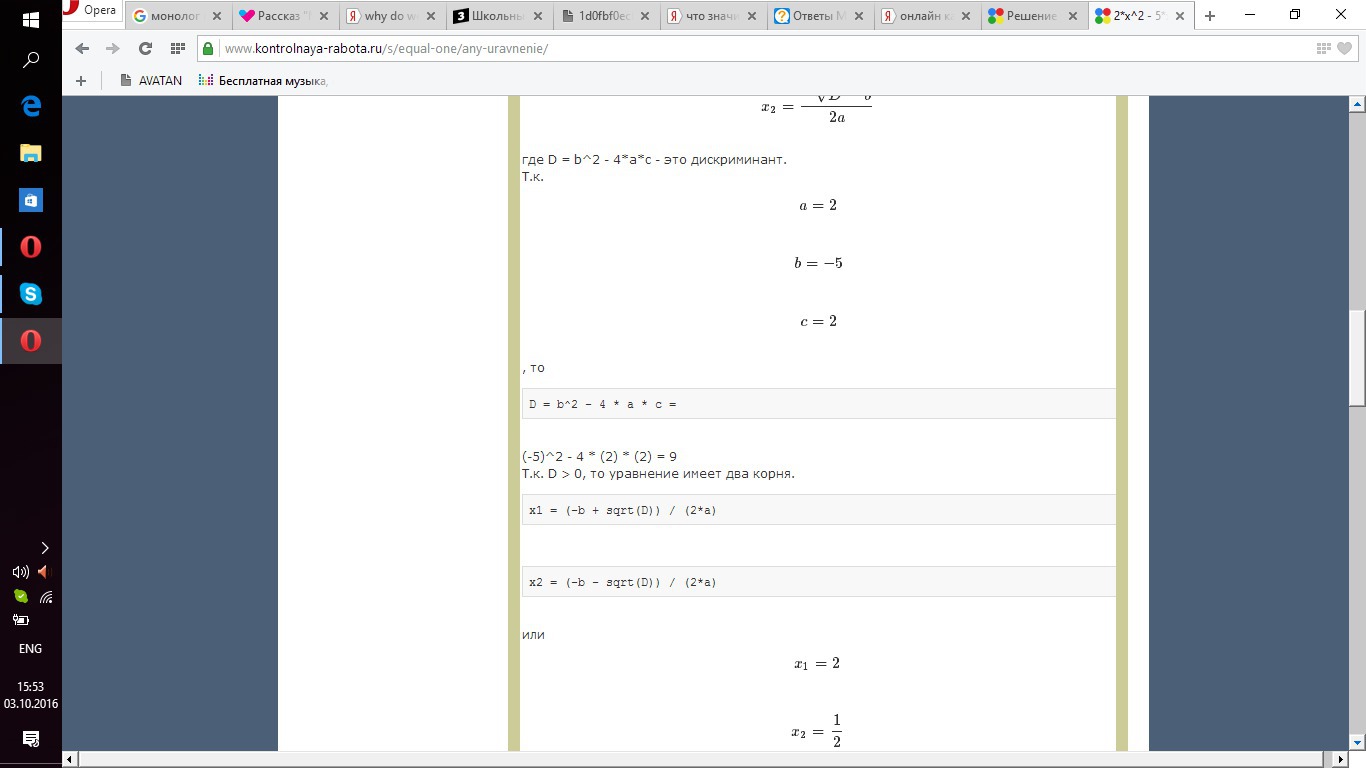Open the Бесплатная музыка bookmark
Screen dimensions: 1366x768
tap(264, 81)
